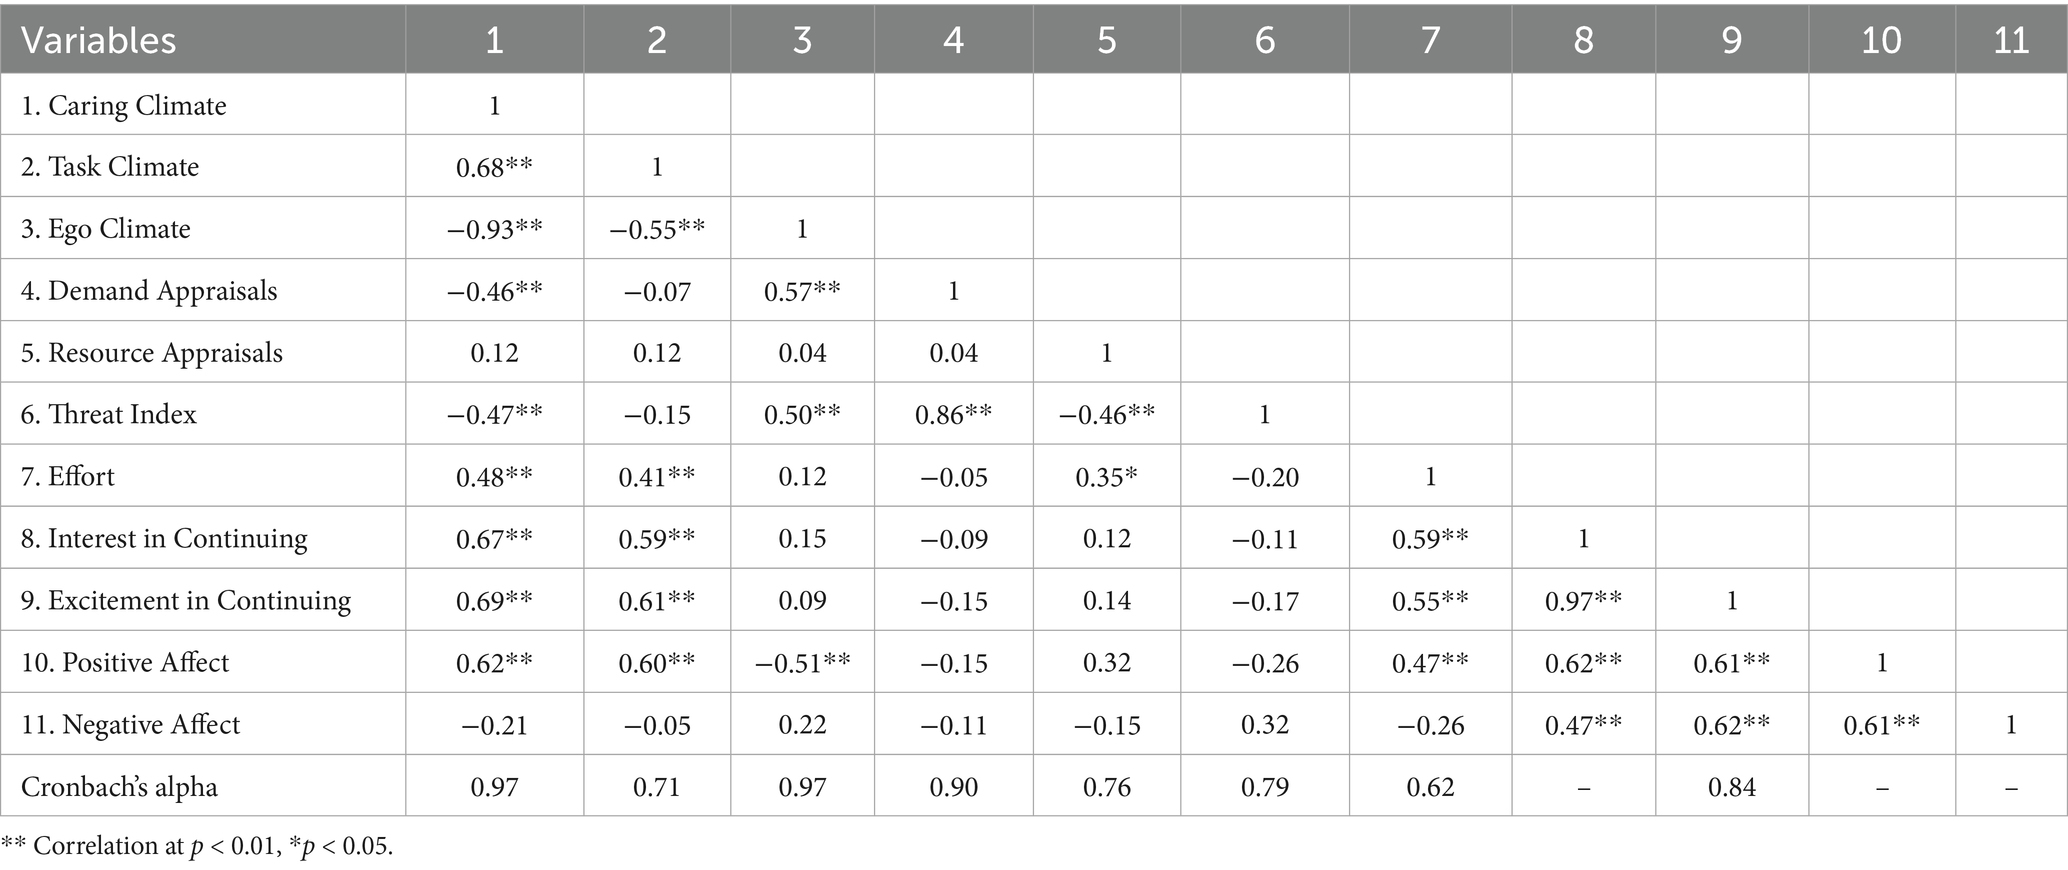Select the Caring Climate row label

pos(124,106)
